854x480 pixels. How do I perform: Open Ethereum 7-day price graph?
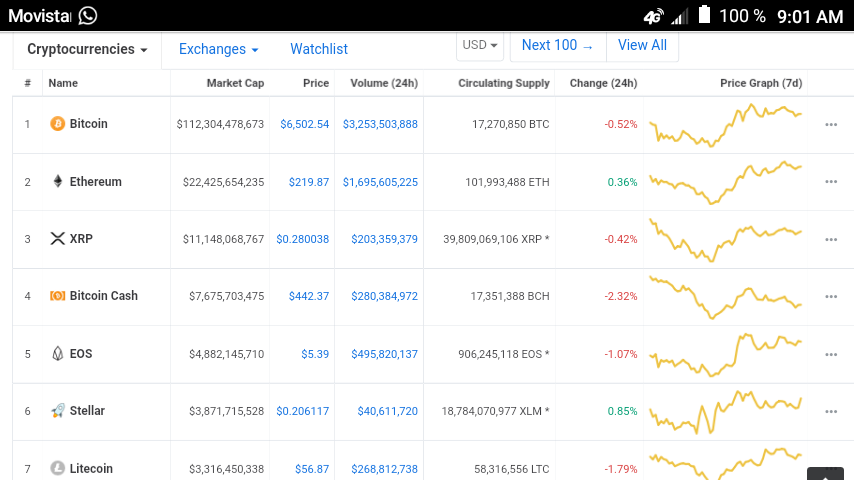pyautogui.click(x=725, y=183)
